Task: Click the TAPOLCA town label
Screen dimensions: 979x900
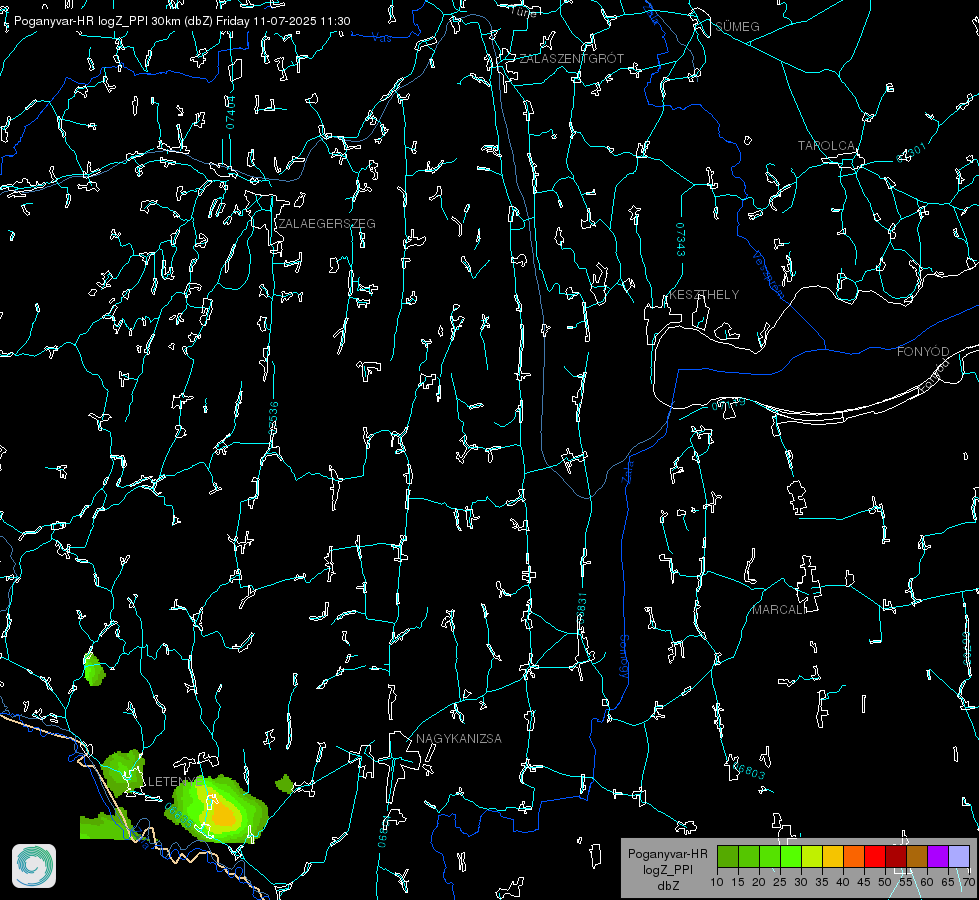Action: (x=826, y=146)
